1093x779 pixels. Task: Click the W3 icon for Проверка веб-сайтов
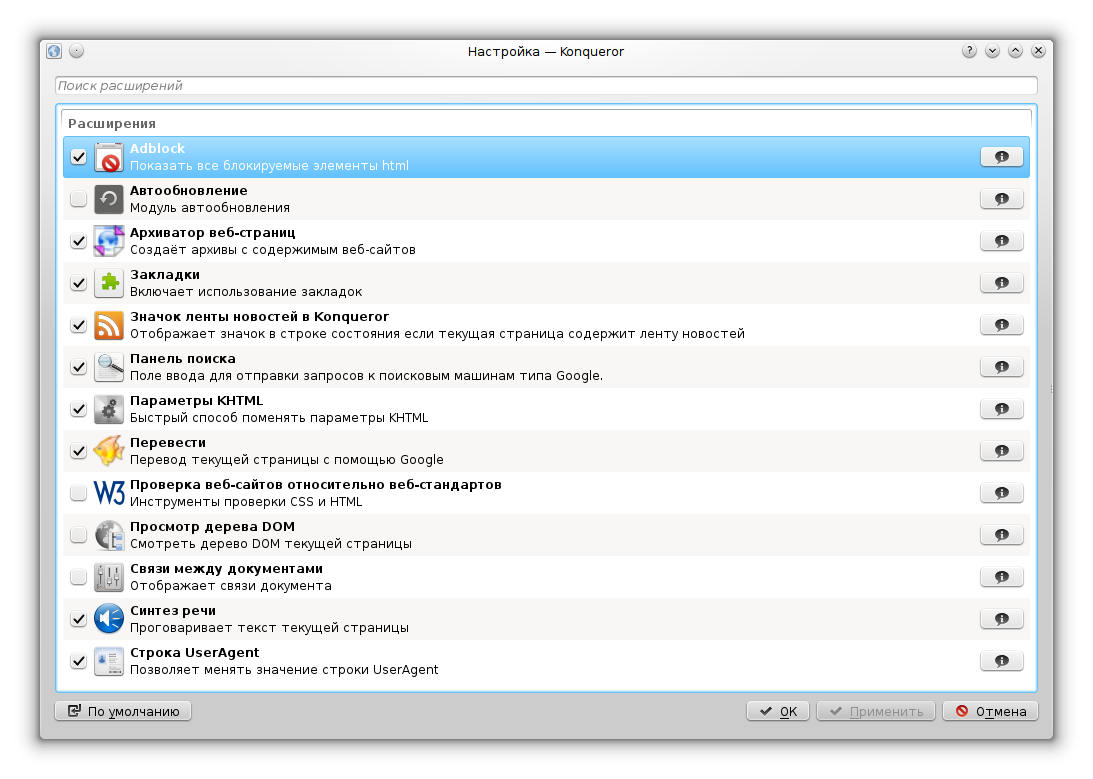pyautogui.click(x=108, y=492)
